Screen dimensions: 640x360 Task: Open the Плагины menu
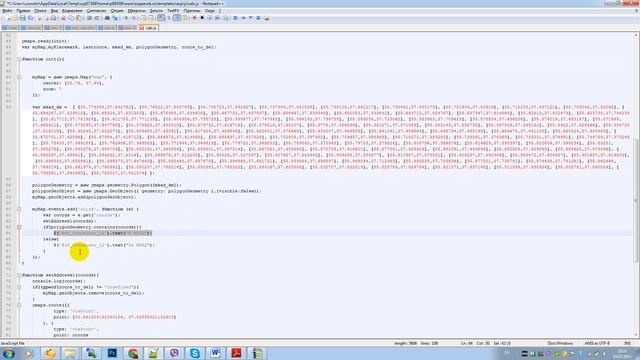[192, 11]
